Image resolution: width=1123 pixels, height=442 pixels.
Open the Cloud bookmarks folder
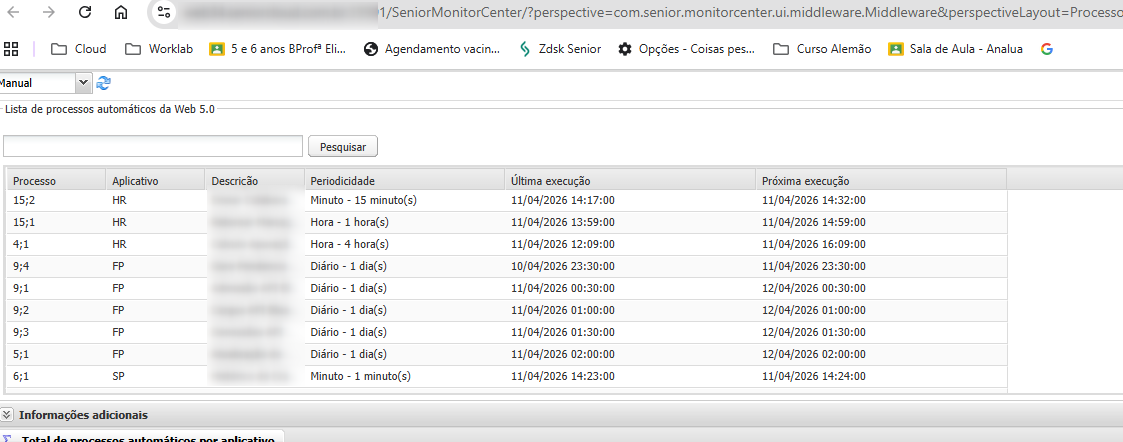78,49
